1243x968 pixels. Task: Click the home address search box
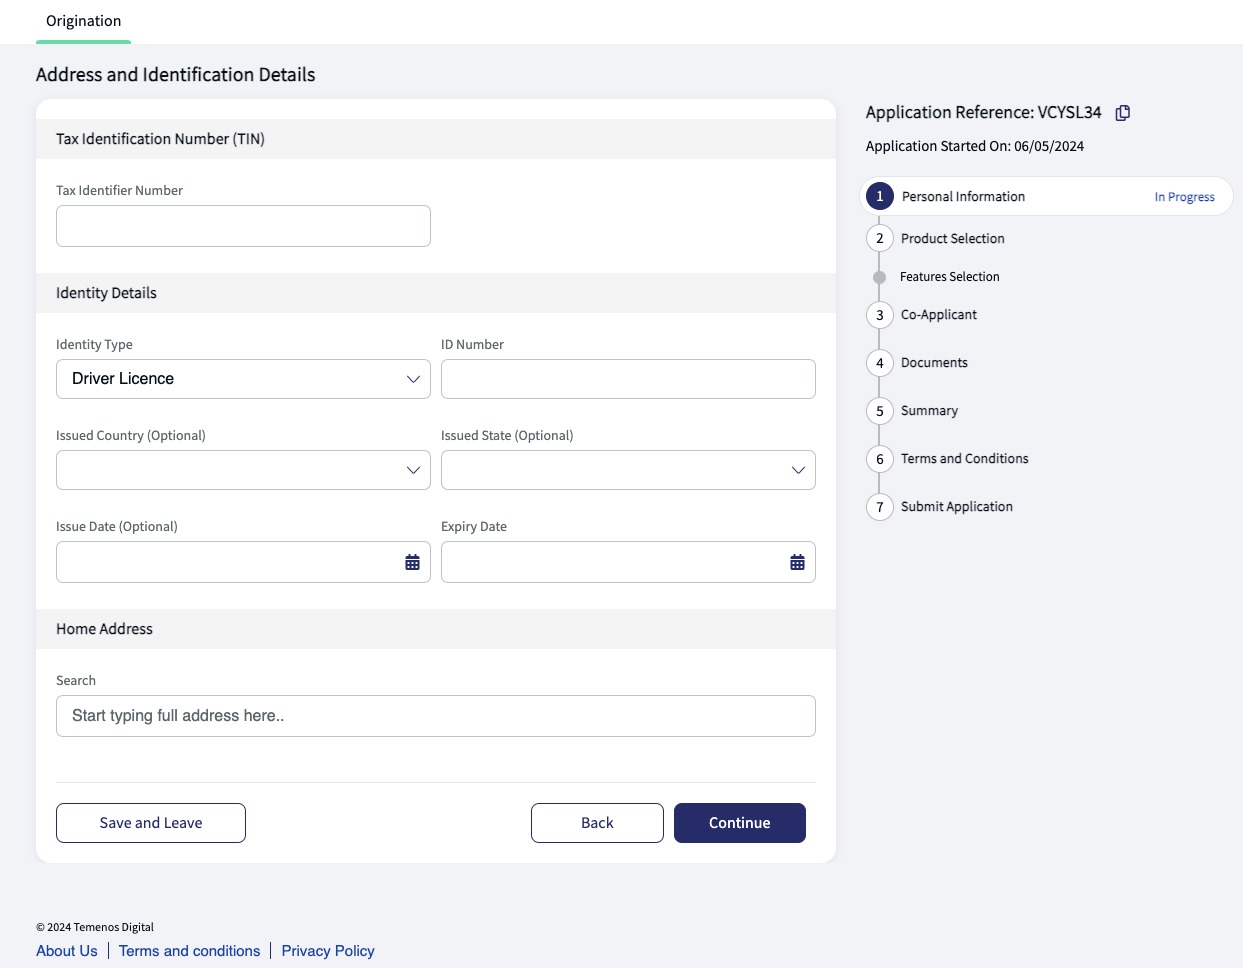436,716
